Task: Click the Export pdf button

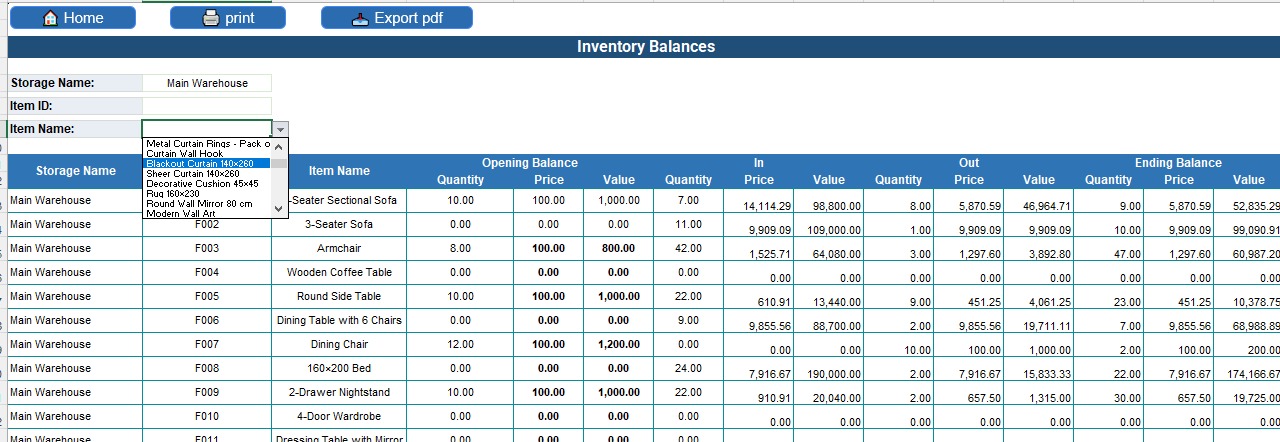Action: (x=397, y=18)
